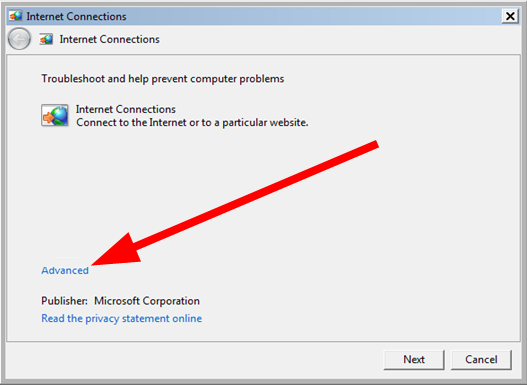Click the Microsoft Corporation publisher name
This screenshot has width=527, height=385.
click(147, 301)
